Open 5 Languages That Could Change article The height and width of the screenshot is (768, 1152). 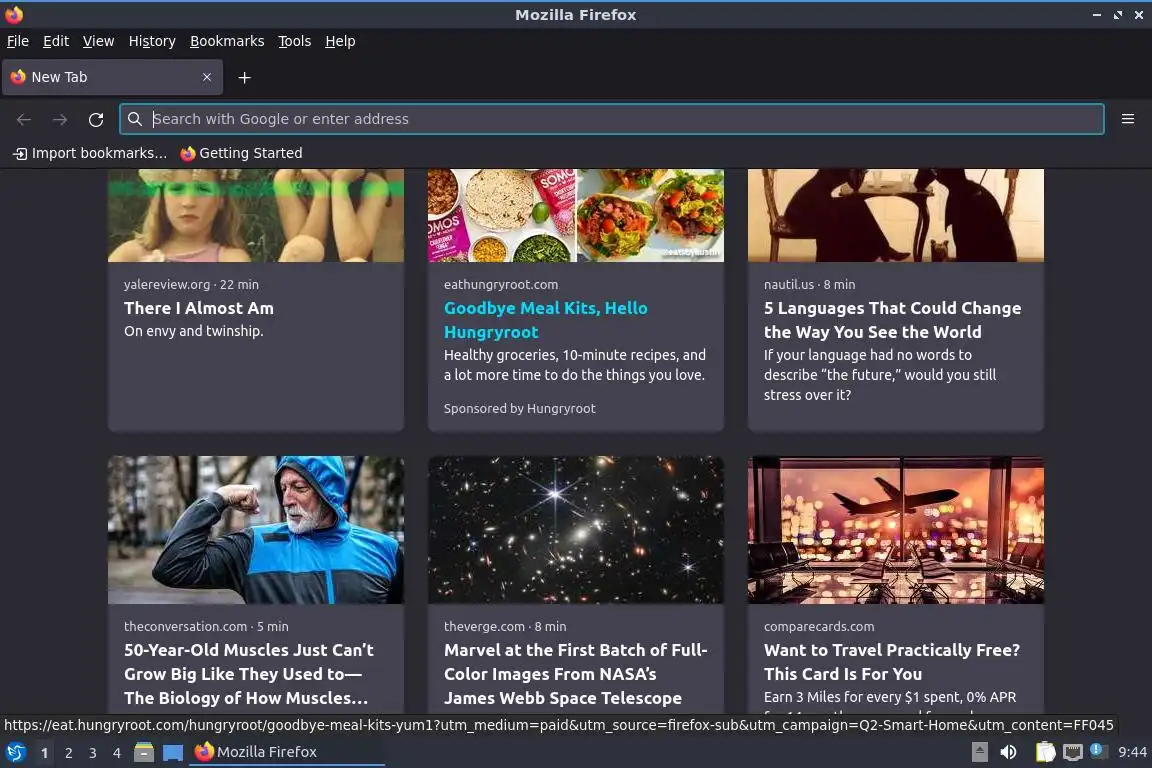[892, 320]
